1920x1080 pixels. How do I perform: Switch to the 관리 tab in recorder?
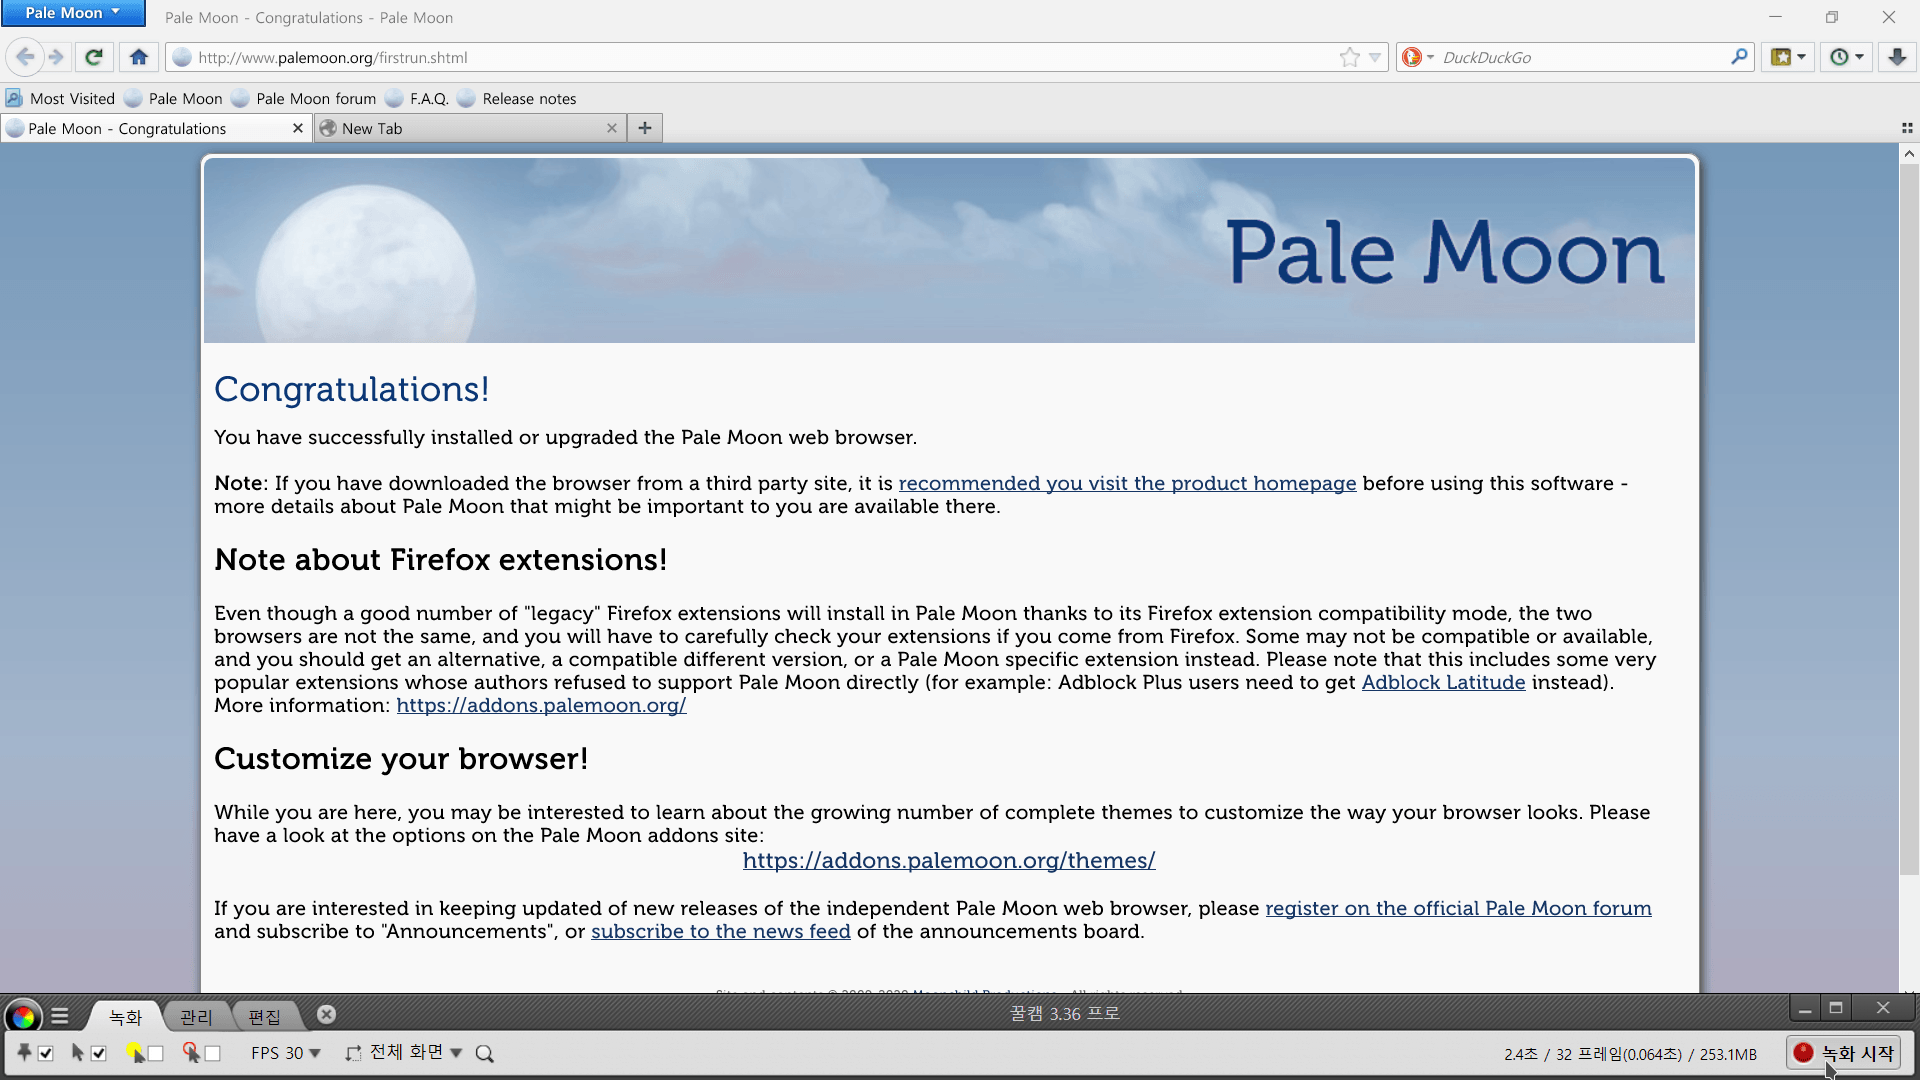click(196, 1017)
